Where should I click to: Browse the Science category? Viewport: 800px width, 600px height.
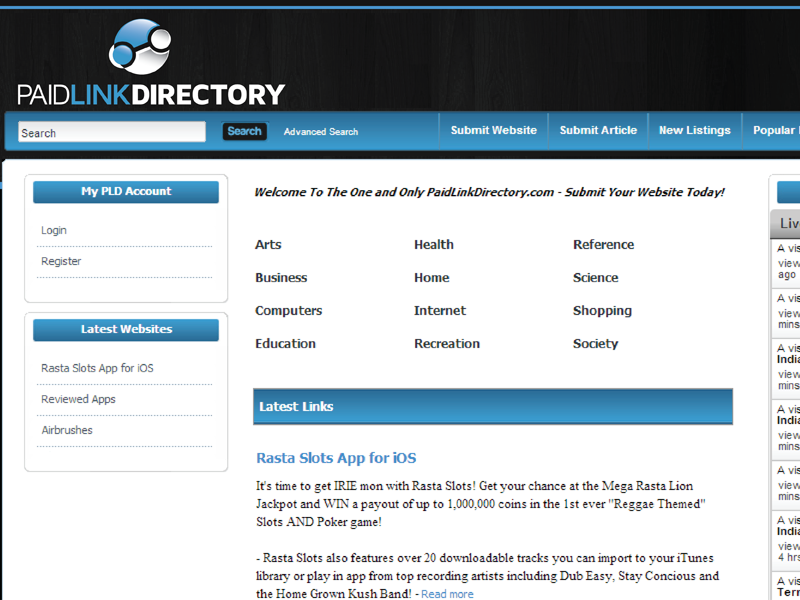pyautogui.click(x=595, y=278)
